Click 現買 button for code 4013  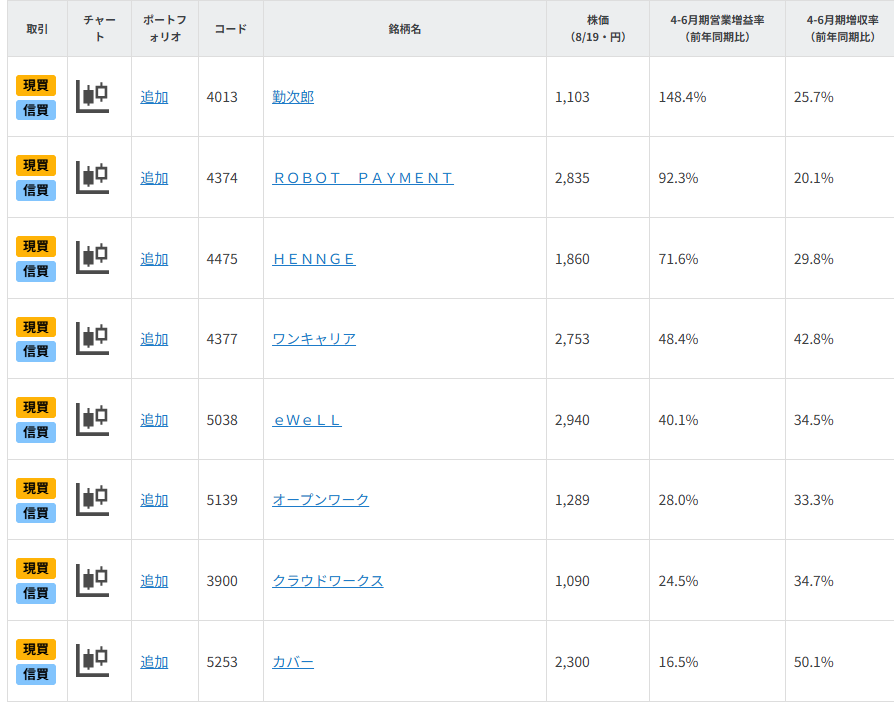click(36, 86)
